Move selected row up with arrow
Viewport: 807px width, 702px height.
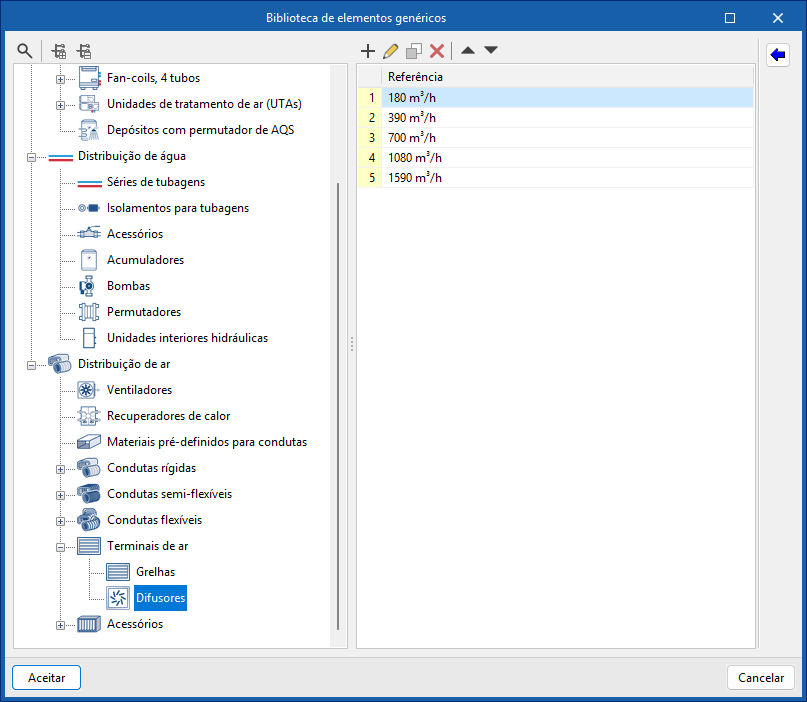coord(467,50)
